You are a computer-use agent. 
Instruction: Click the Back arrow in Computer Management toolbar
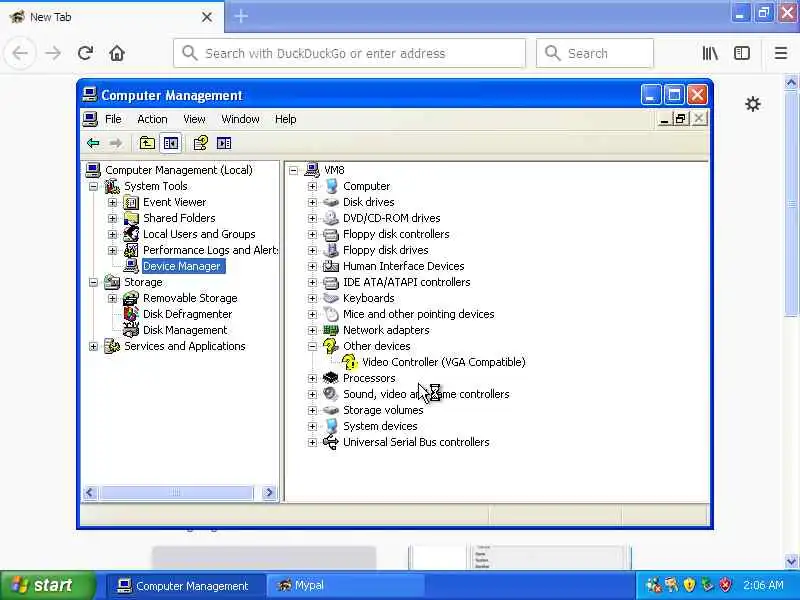tap(93, 143)
